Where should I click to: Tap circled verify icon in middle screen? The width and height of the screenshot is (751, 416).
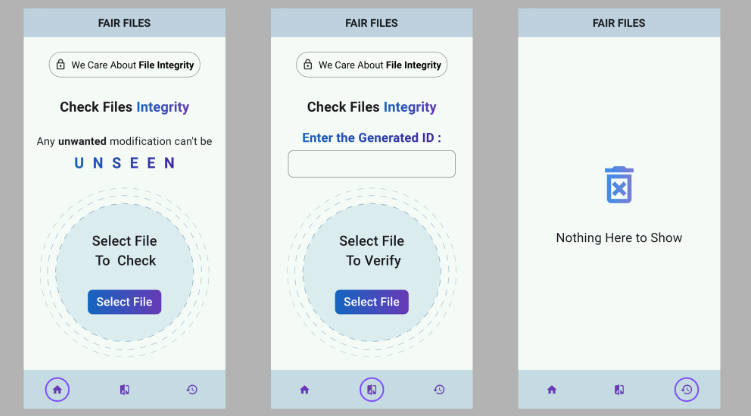point(372,389)
